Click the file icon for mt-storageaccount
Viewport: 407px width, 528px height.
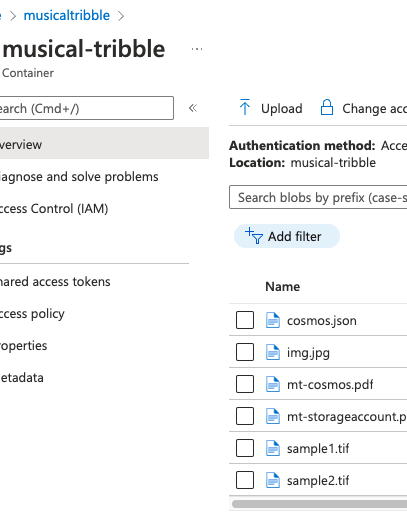pos(273,416)
